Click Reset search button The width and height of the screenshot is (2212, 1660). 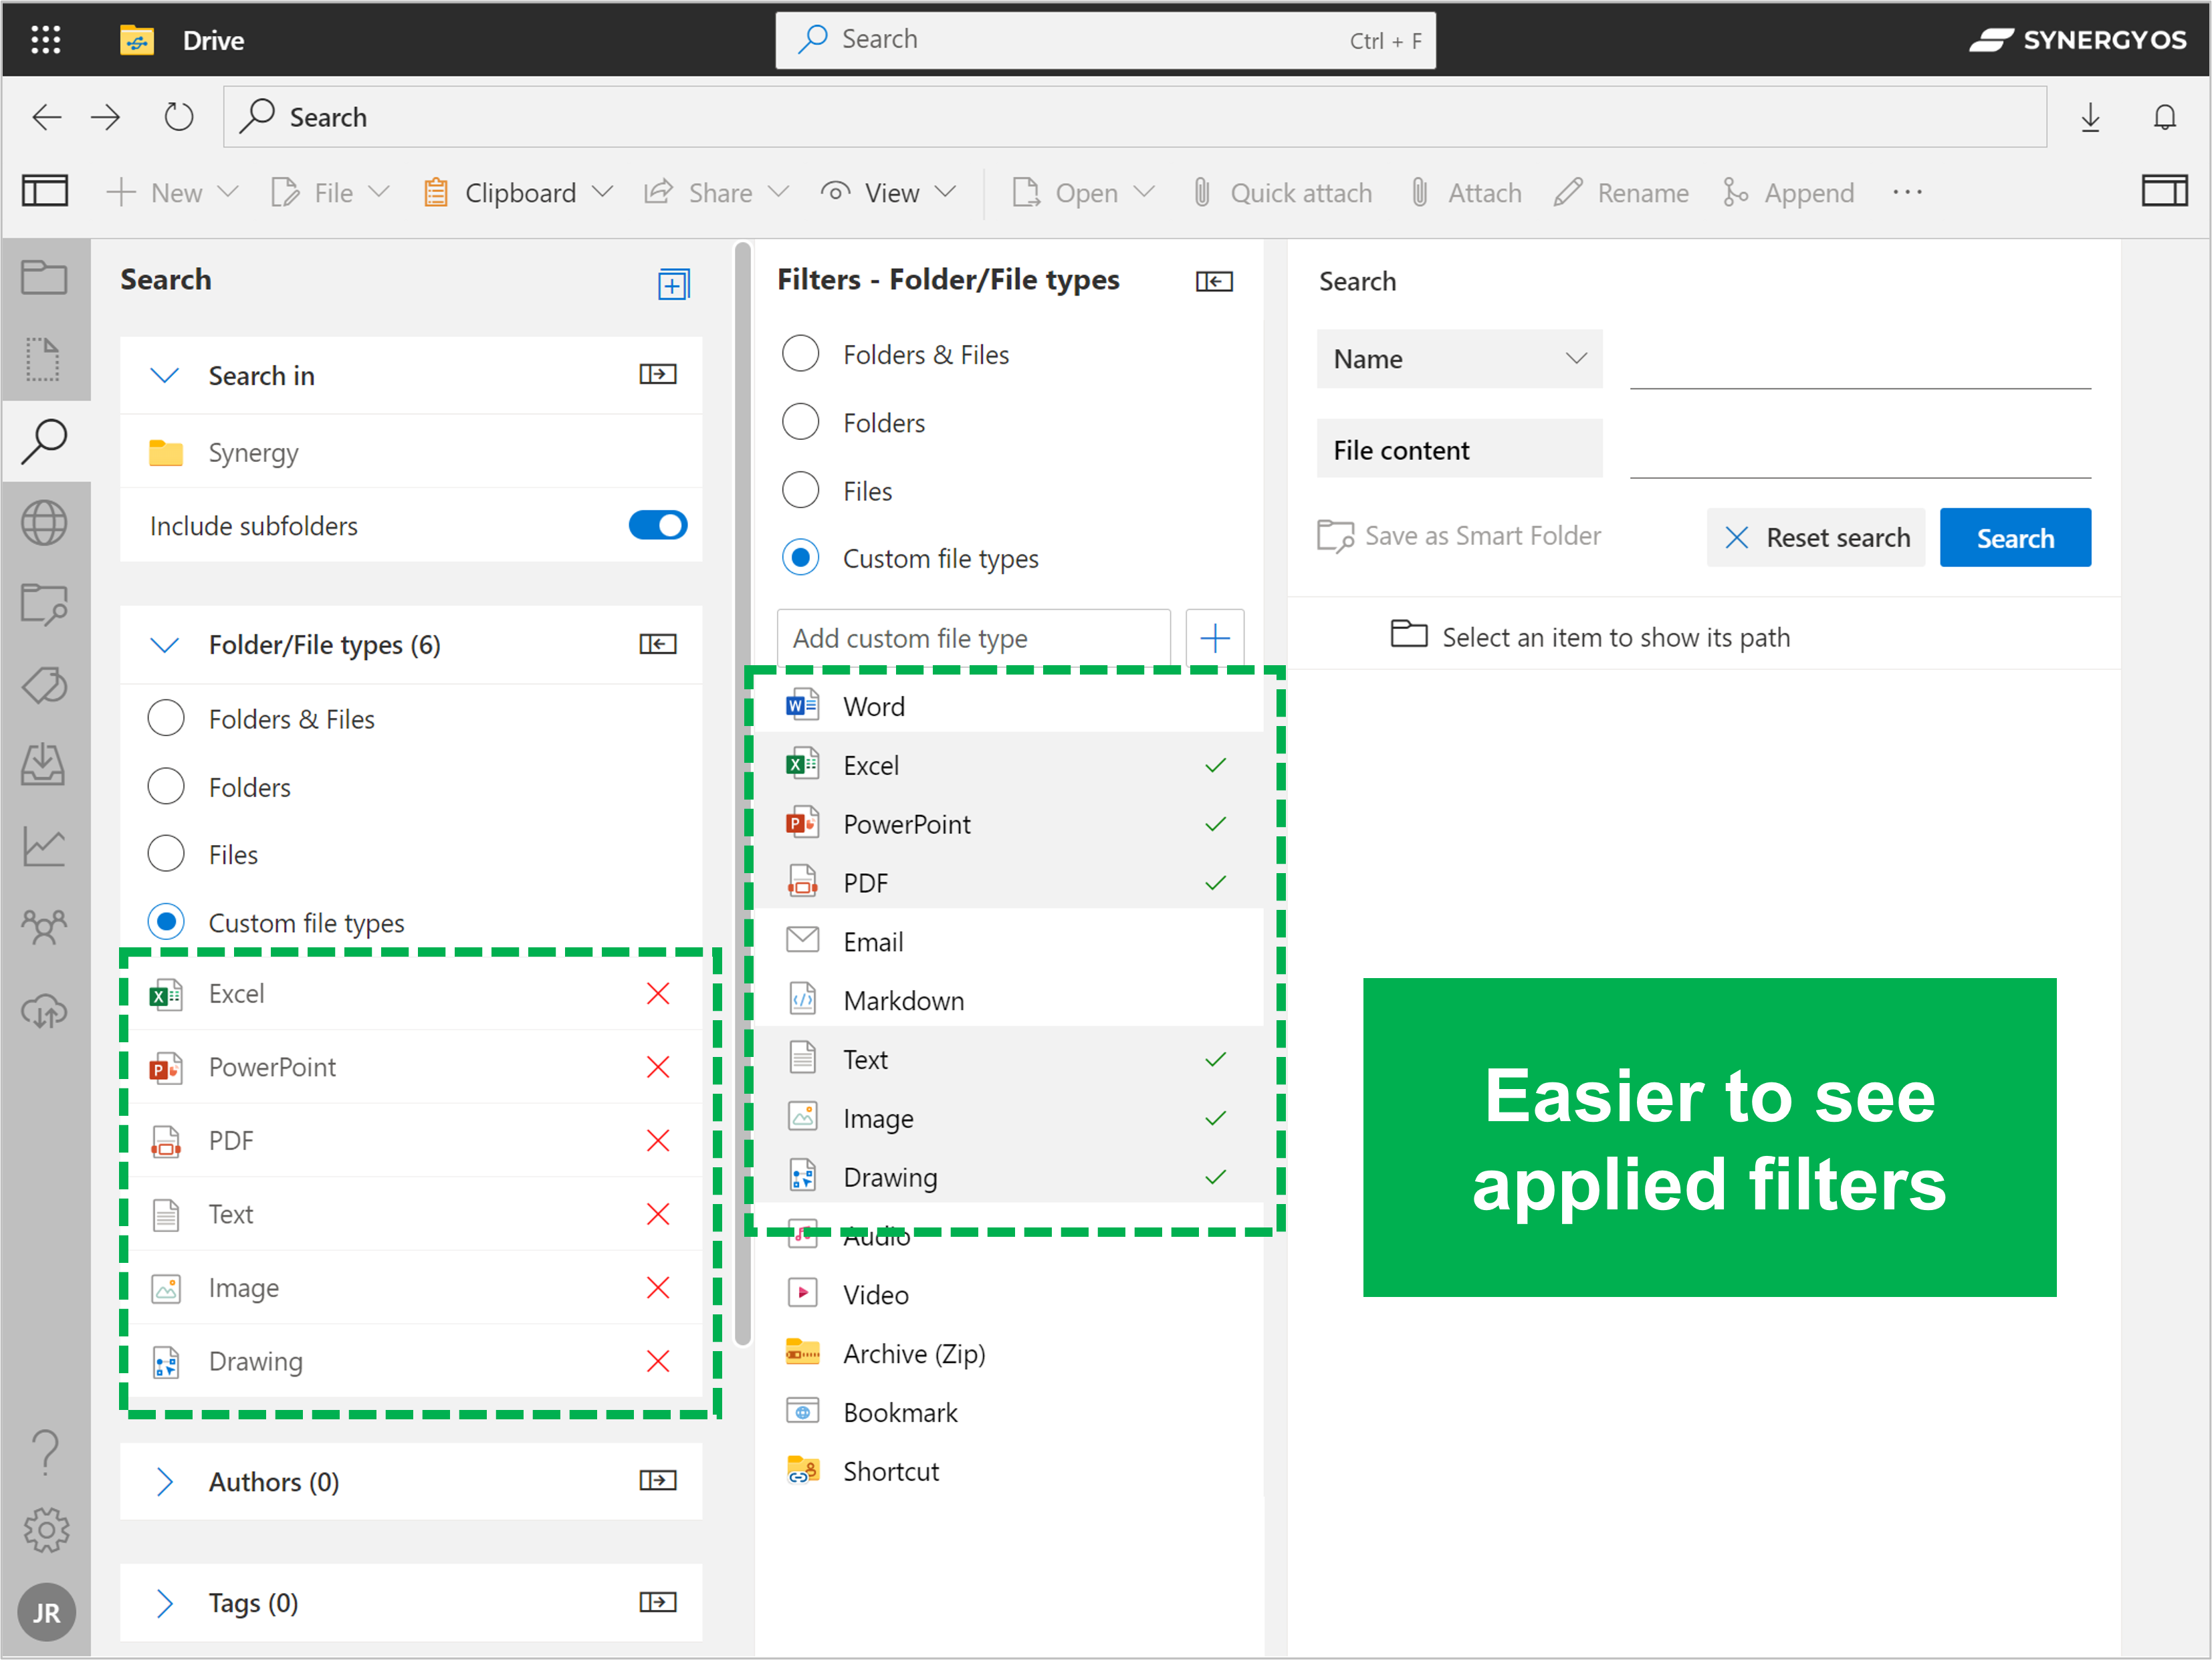click(1816, 537)
